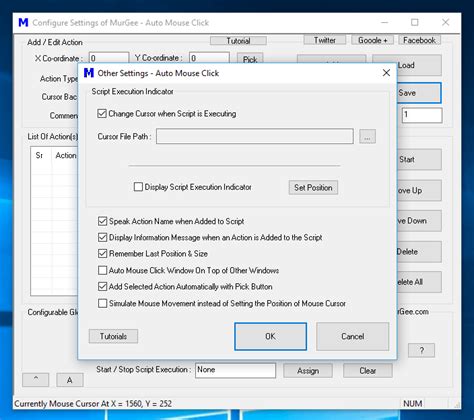Viewport: 474px width, 420px height.
Task: Click the Clear hotkey button
Action: pos(368,371)
